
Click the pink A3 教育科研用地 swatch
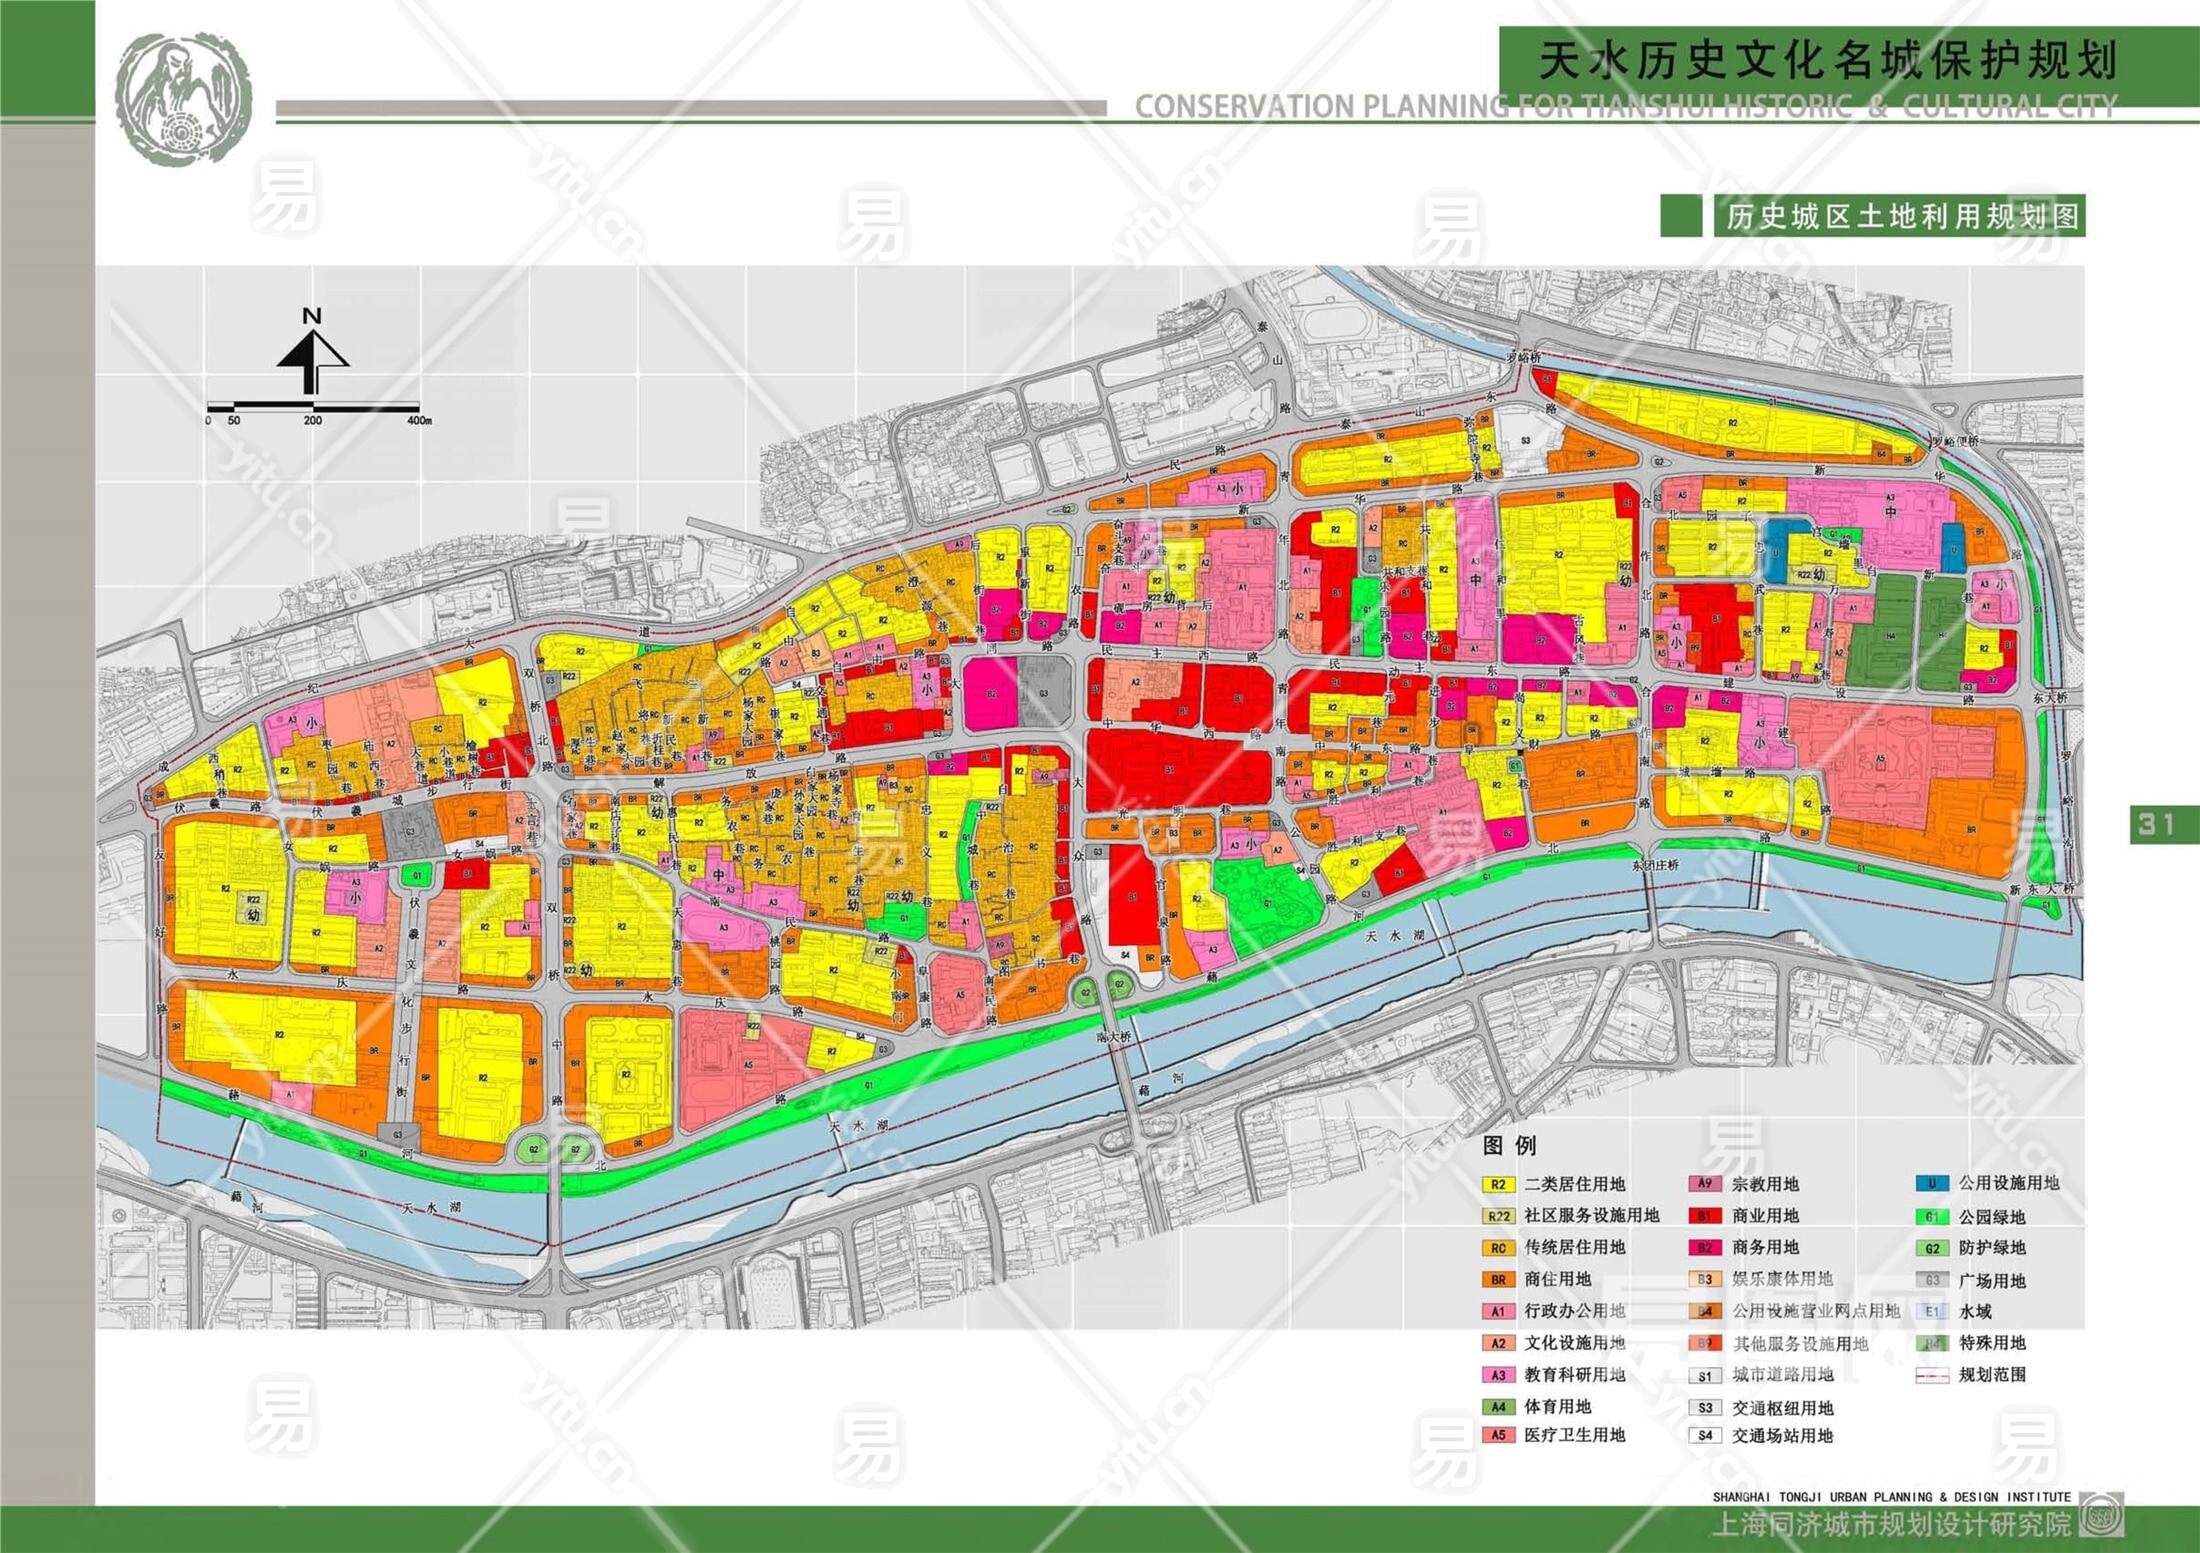[x=1497, y=1375]
